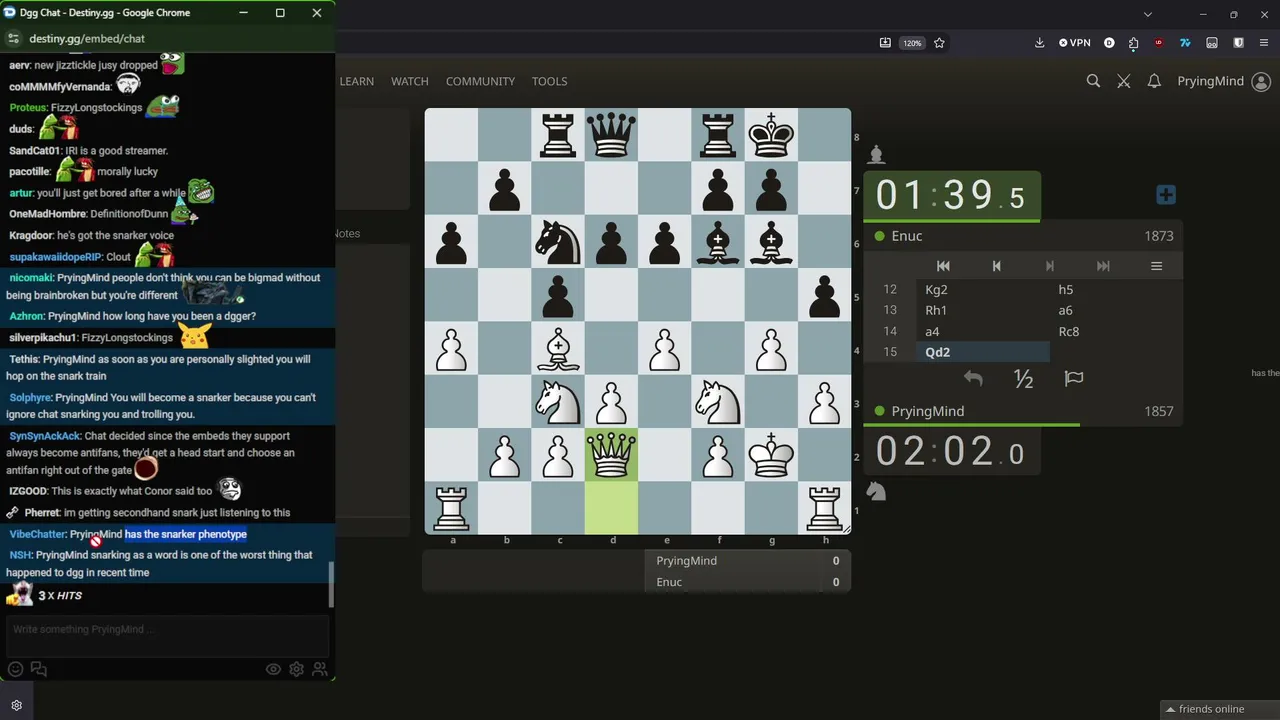
Task: Click the white king on g2
Action: pos(771,455)
